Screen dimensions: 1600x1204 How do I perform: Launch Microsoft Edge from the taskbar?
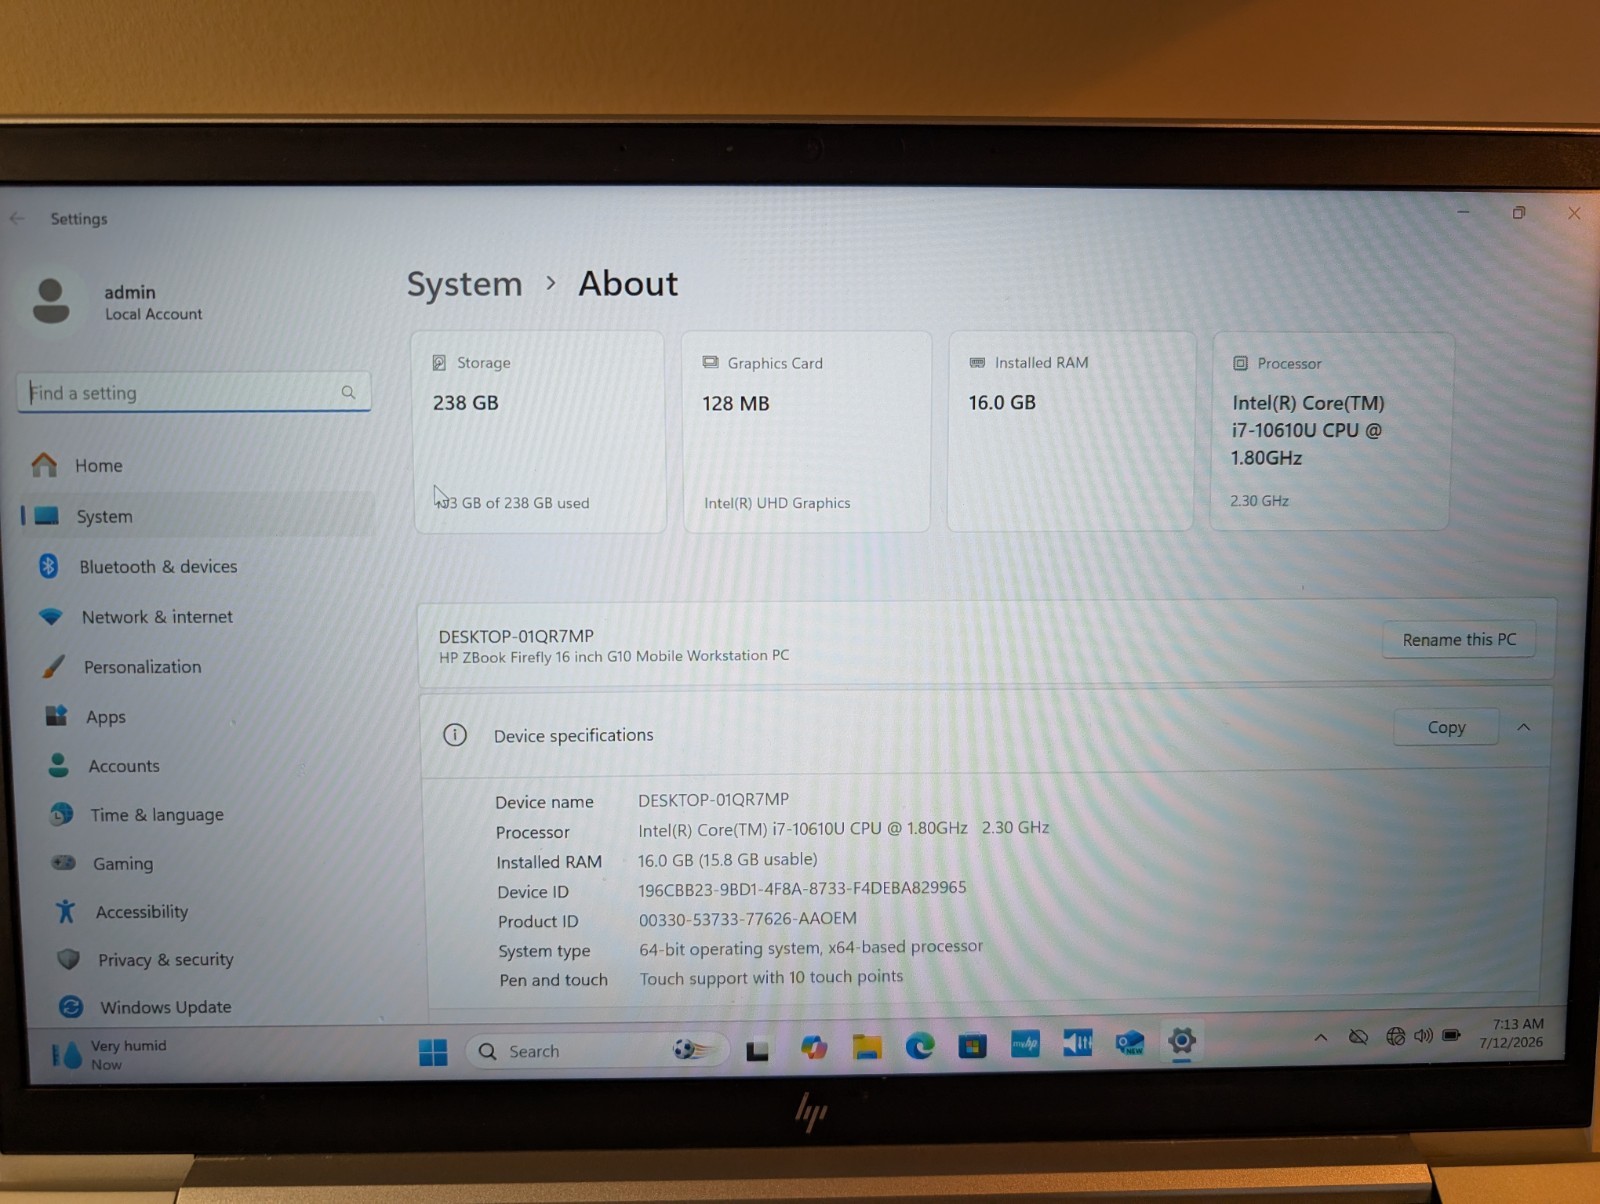[920, 1046]
